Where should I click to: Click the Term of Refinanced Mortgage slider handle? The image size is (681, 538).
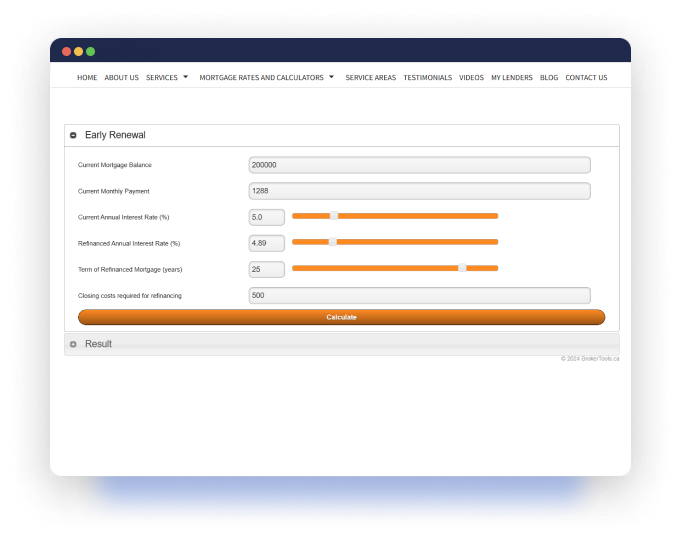click(462, 268)
